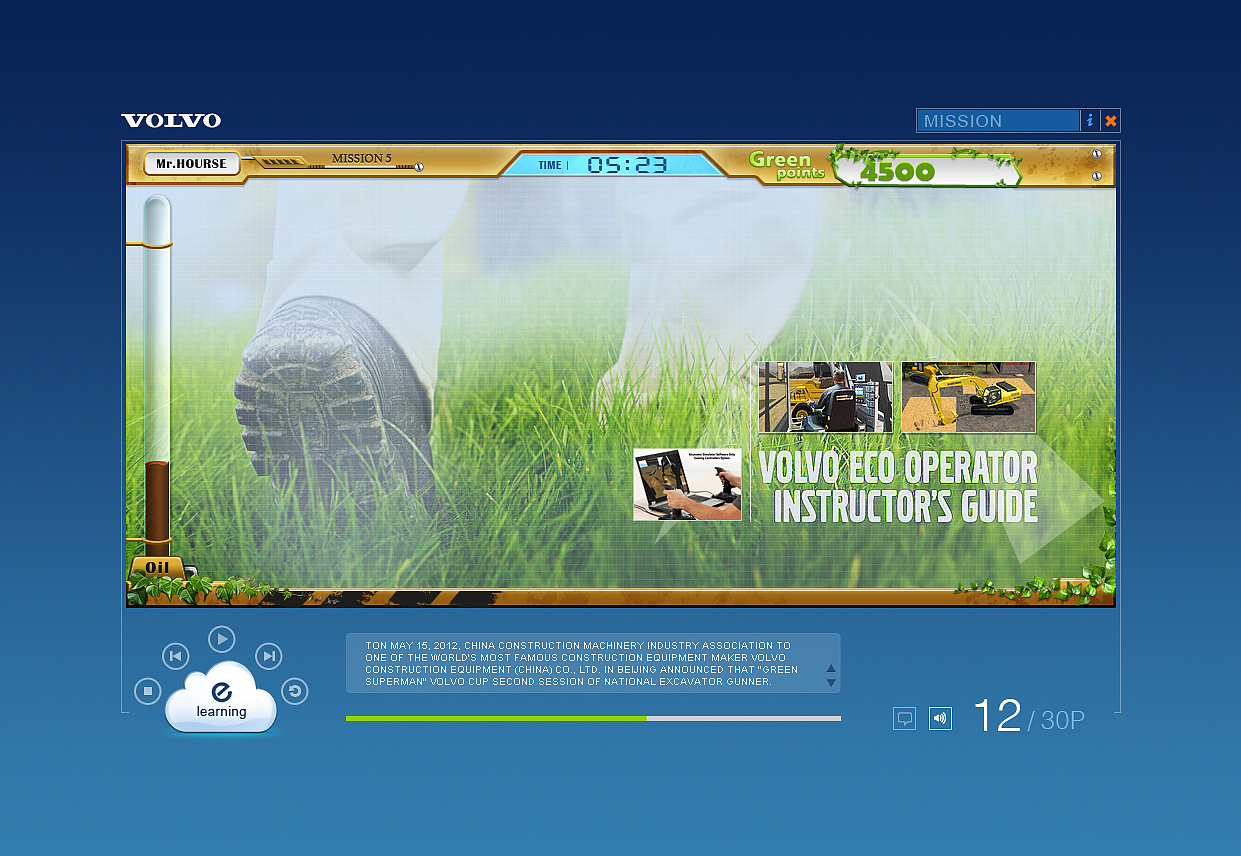Click the e-learning cloud logo

tap(221, 698)
